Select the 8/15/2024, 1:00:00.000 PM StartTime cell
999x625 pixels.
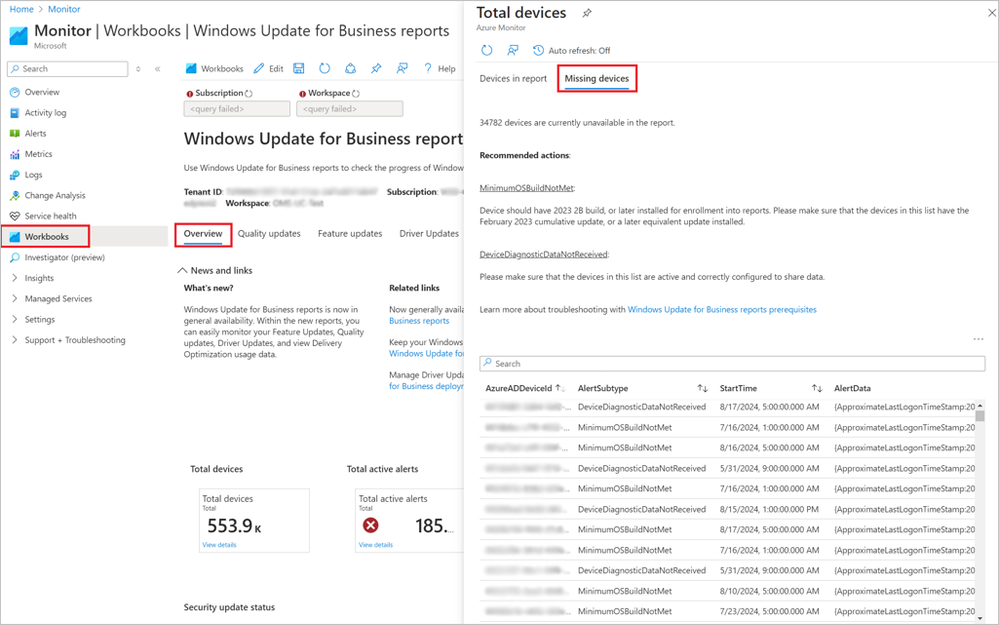point(770,510)
